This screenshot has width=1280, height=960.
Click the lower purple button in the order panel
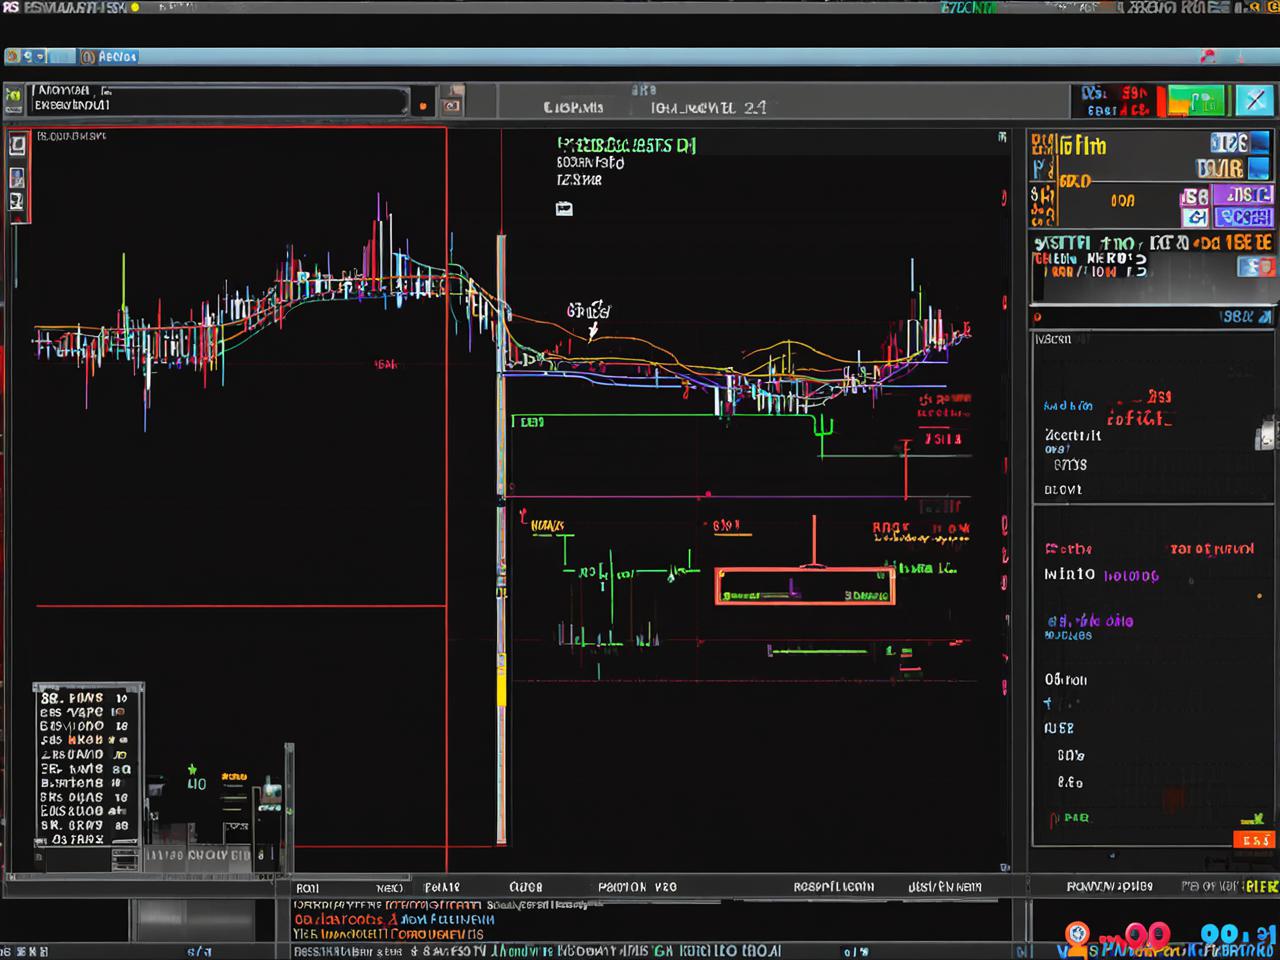[1244, 217]
